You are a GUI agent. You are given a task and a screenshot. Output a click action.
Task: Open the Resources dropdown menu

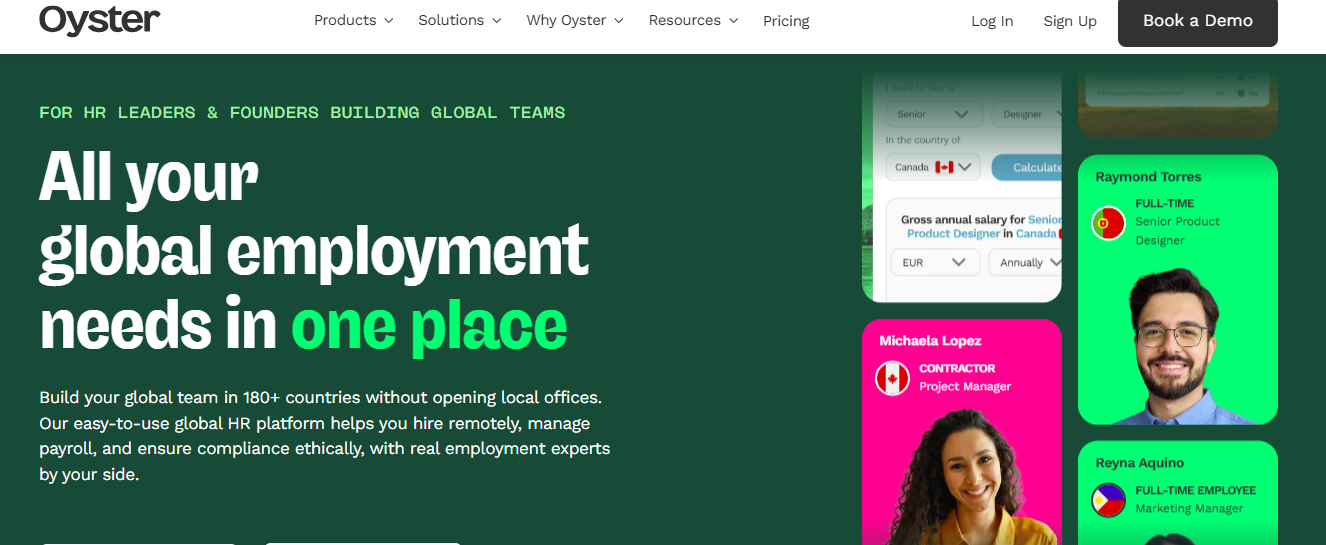pos(693,21)
